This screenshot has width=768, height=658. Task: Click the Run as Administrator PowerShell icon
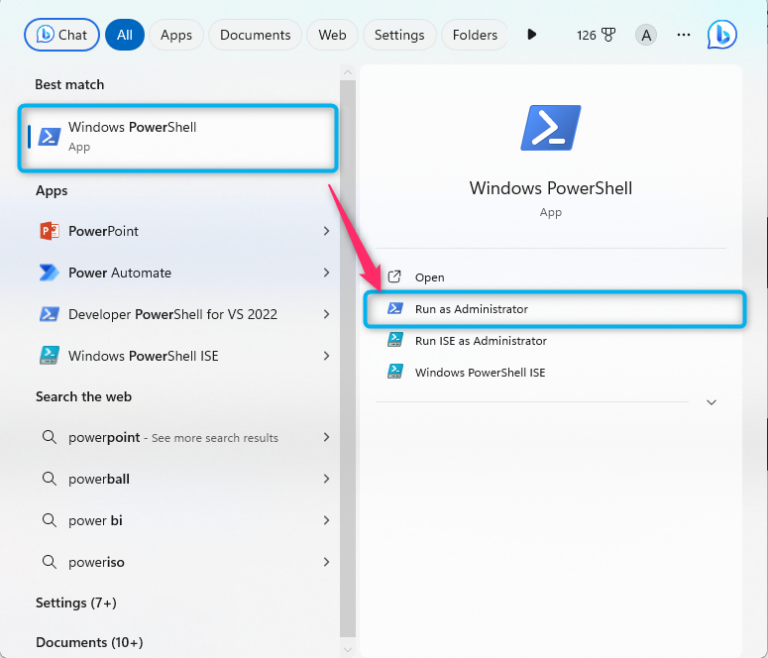coord(395,308)
